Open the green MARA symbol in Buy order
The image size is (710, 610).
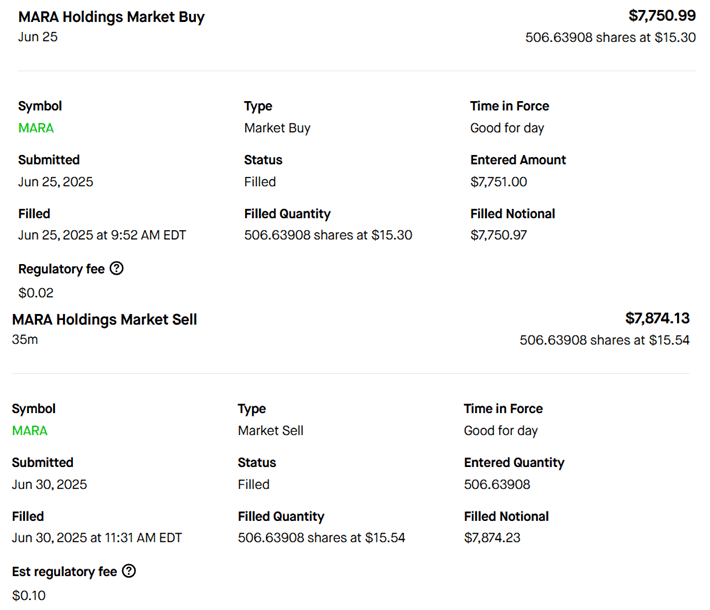pyautogui.click(x=36, y=128)
